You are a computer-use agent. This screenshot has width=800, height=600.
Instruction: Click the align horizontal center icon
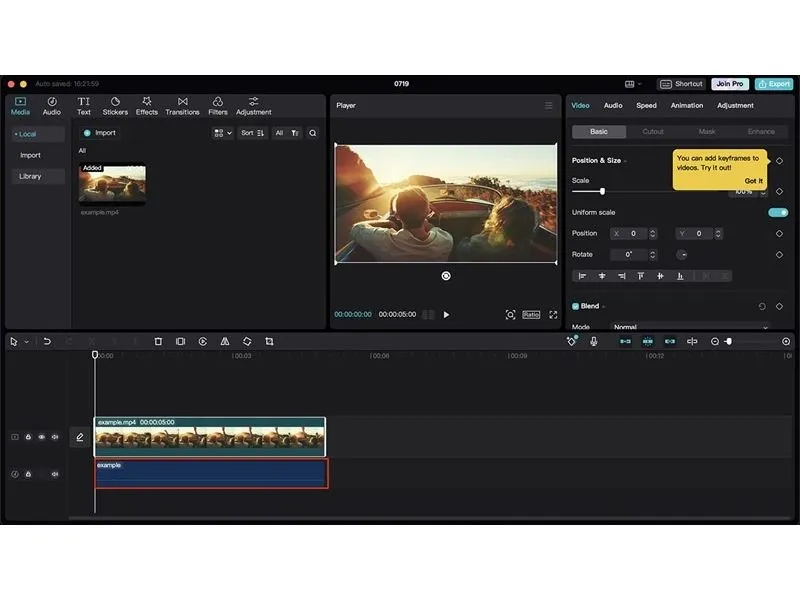[x=602, y=276]
